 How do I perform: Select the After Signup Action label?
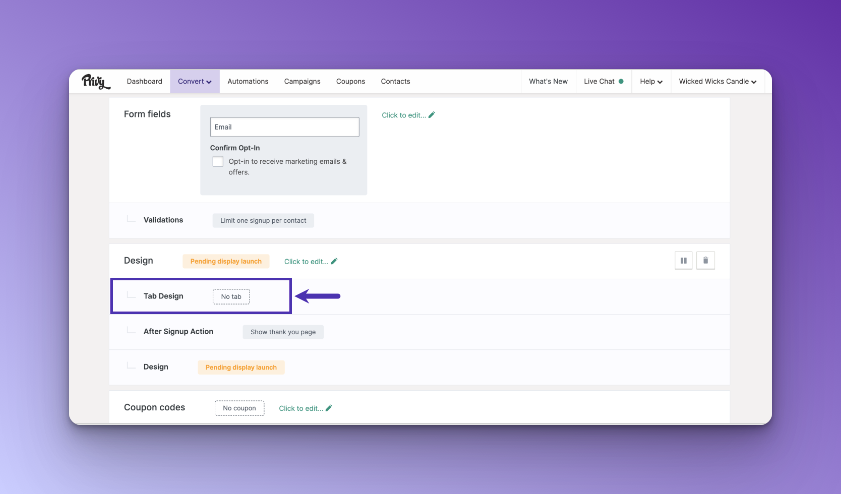[x=178, y=331]
